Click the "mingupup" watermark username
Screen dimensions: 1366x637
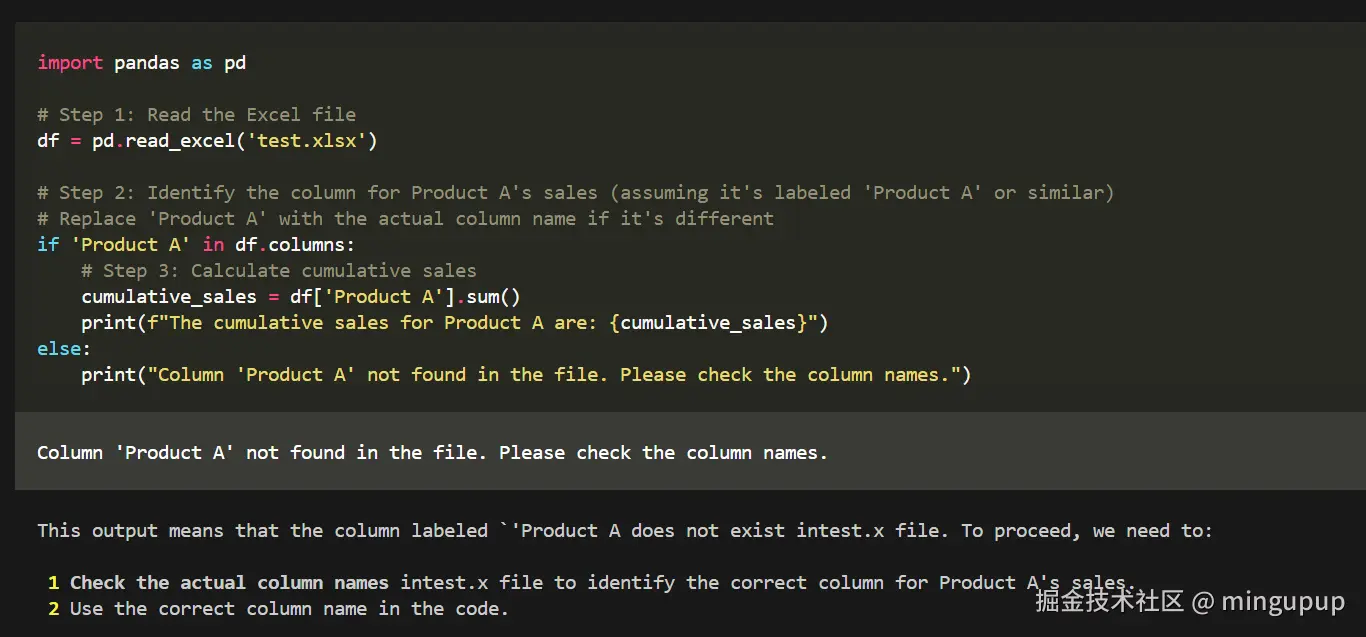1284,601
